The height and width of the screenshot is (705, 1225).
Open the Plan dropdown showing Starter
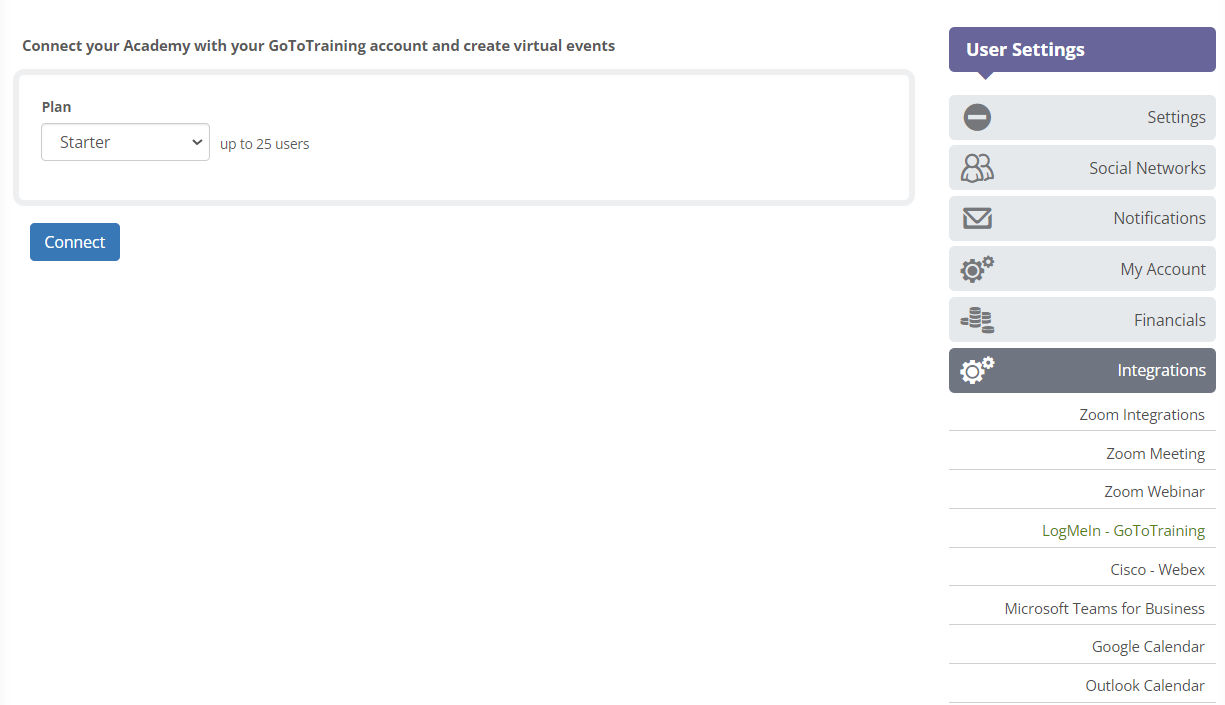(125, 142)
